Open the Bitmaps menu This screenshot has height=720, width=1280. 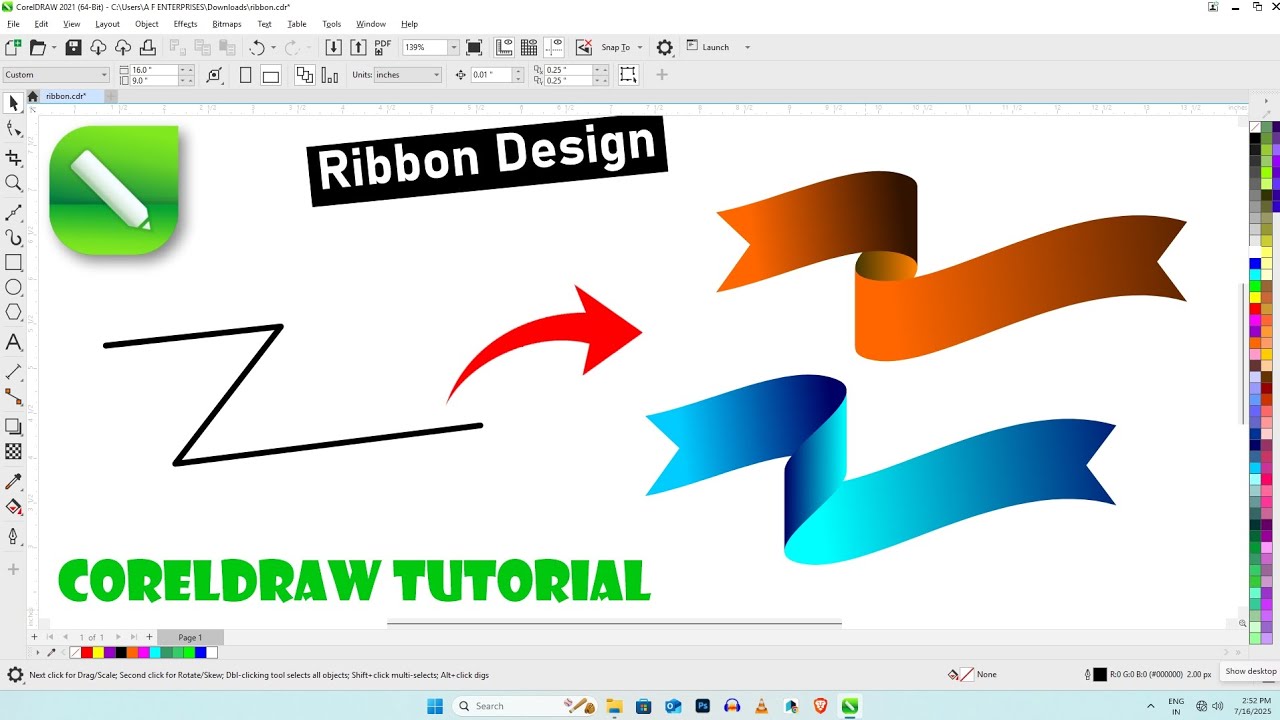pyautogui.click(x=227, y=24)
